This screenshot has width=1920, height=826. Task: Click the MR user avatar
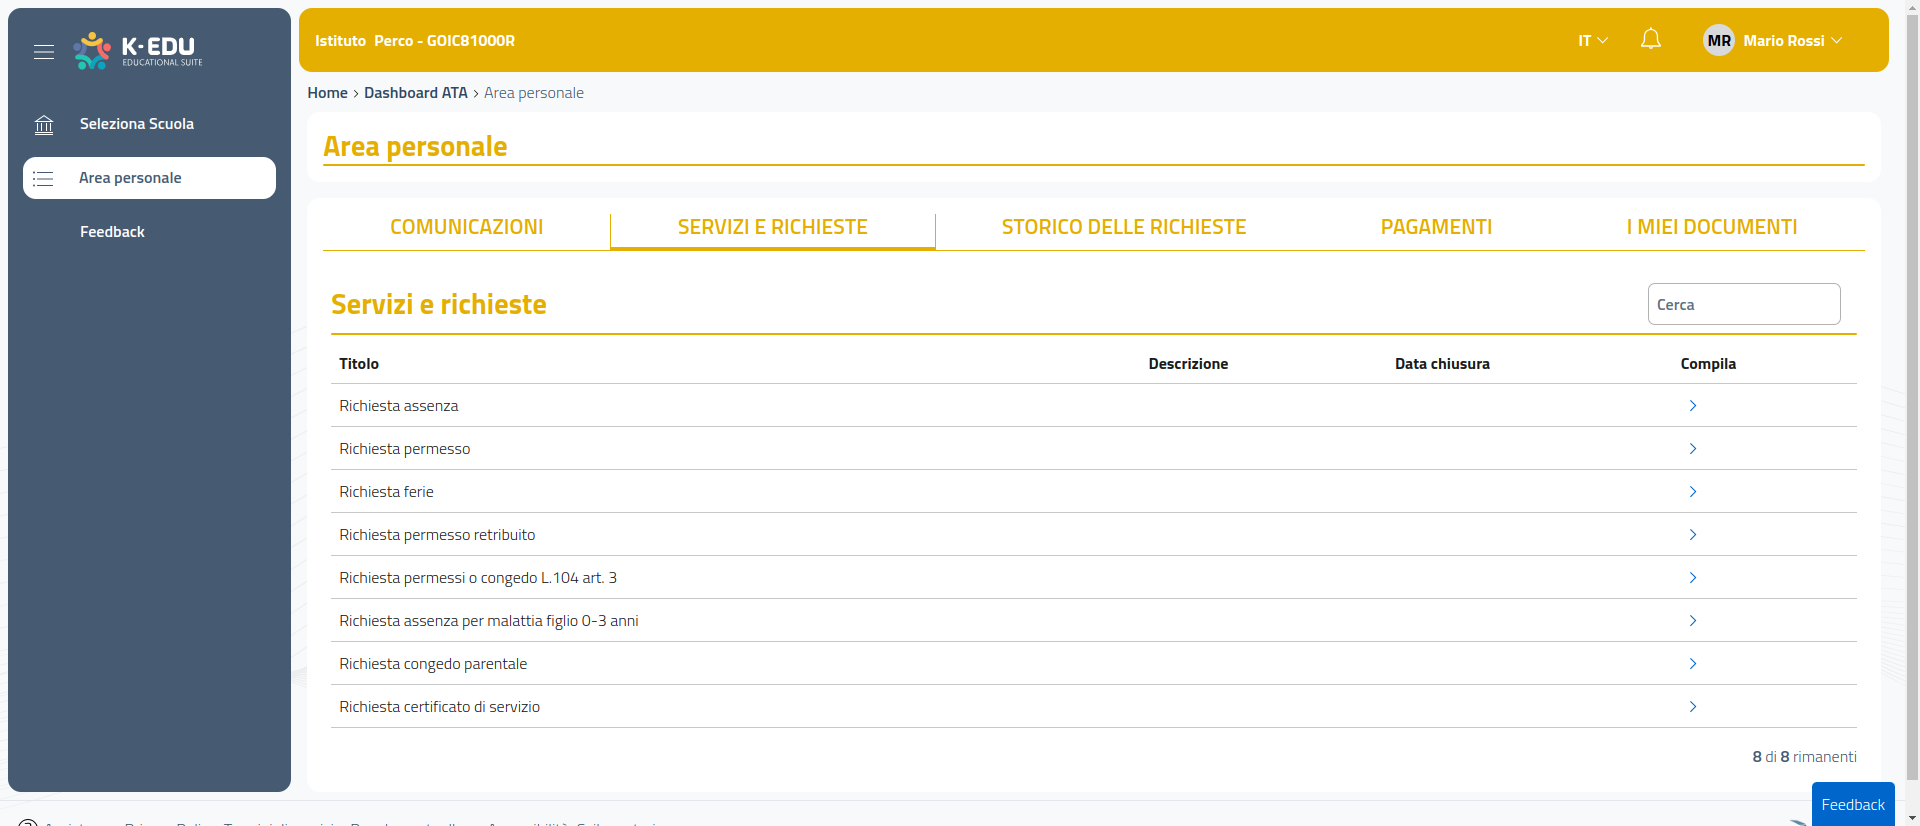point(1718,41)
